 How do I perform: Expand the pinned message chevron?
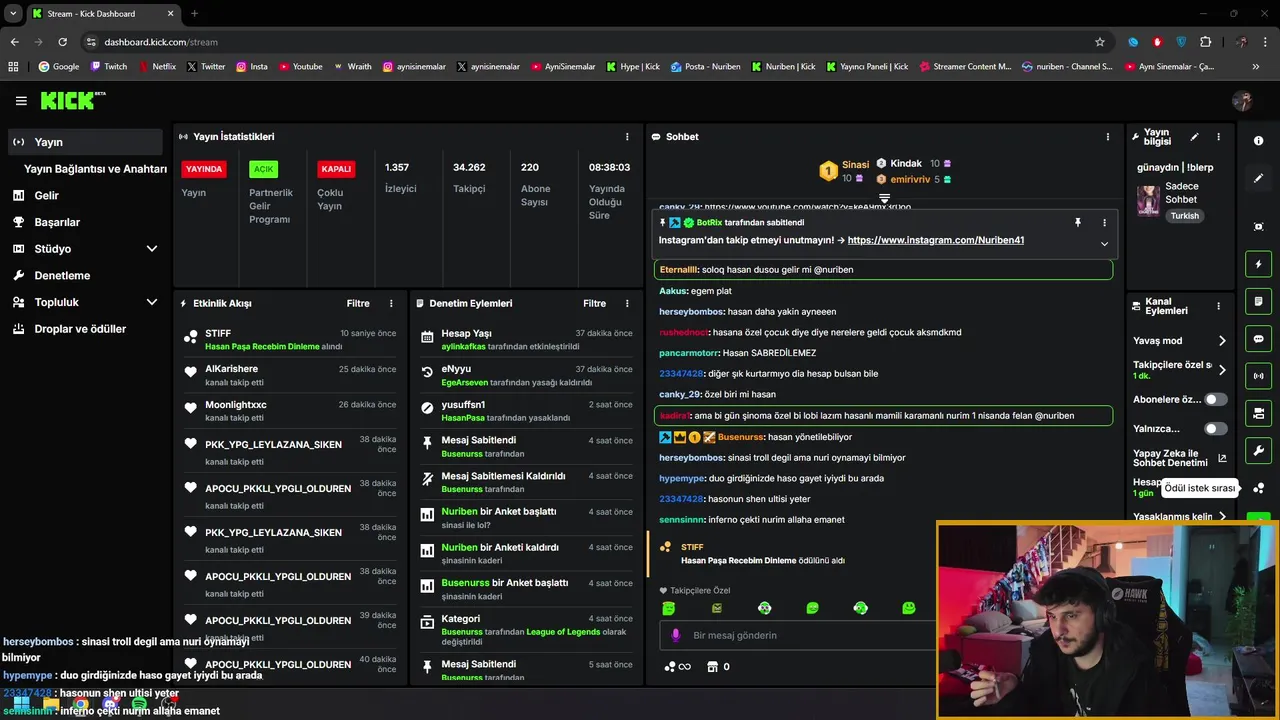[1104, 244]
